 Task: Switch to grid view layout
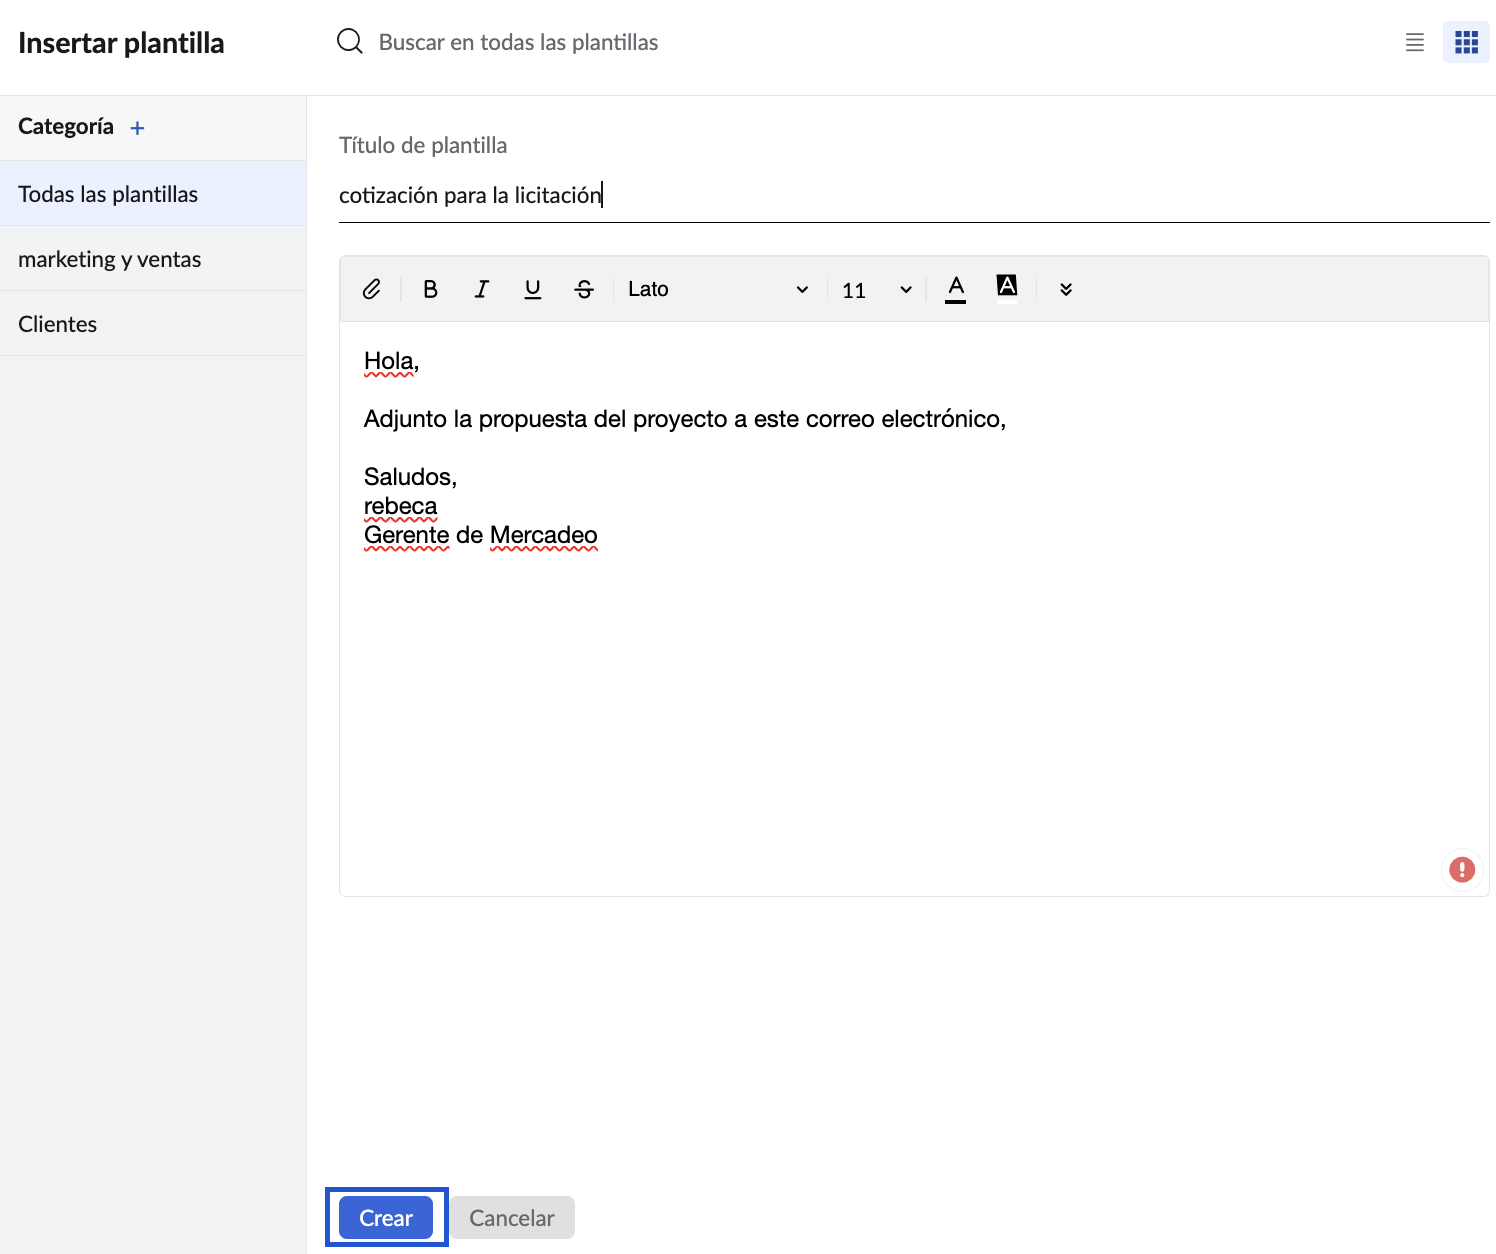1466,42
